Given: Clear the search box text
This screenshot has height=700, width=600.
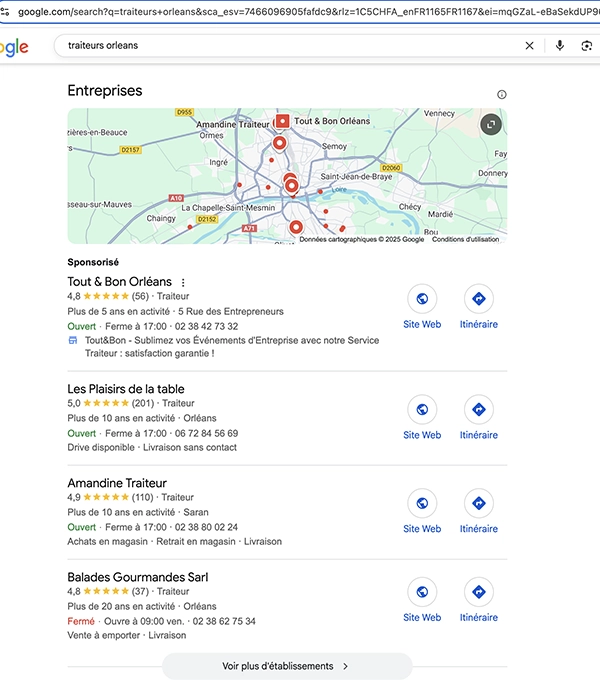Looking at the screenshot, I should point(530,46).
